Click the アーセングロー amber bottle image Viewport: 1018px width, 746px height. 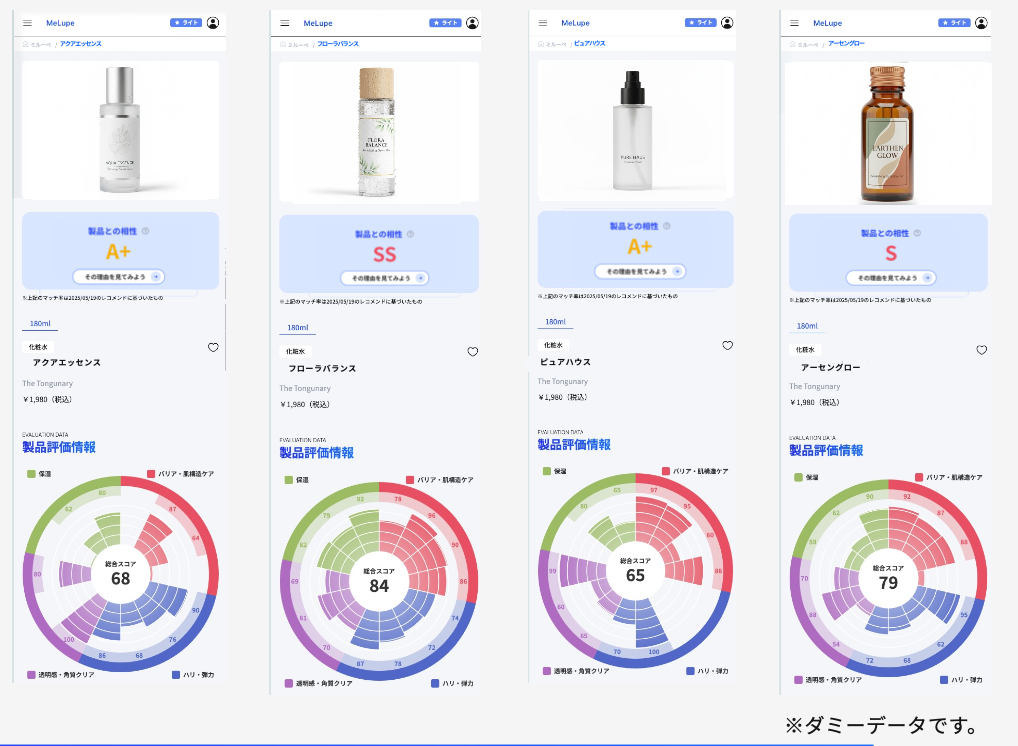point(887,134)
